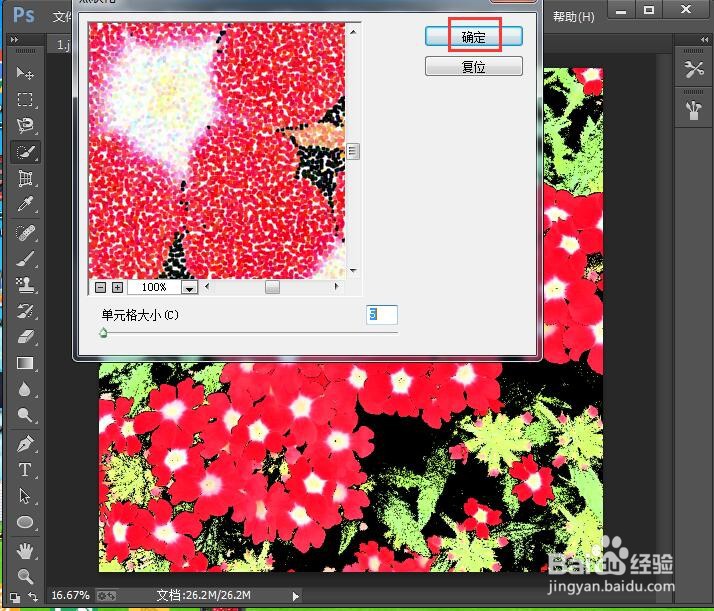The image size is (714, 611).
Task: Click preview vertical scrollbar up arrow
Action: 353,32
